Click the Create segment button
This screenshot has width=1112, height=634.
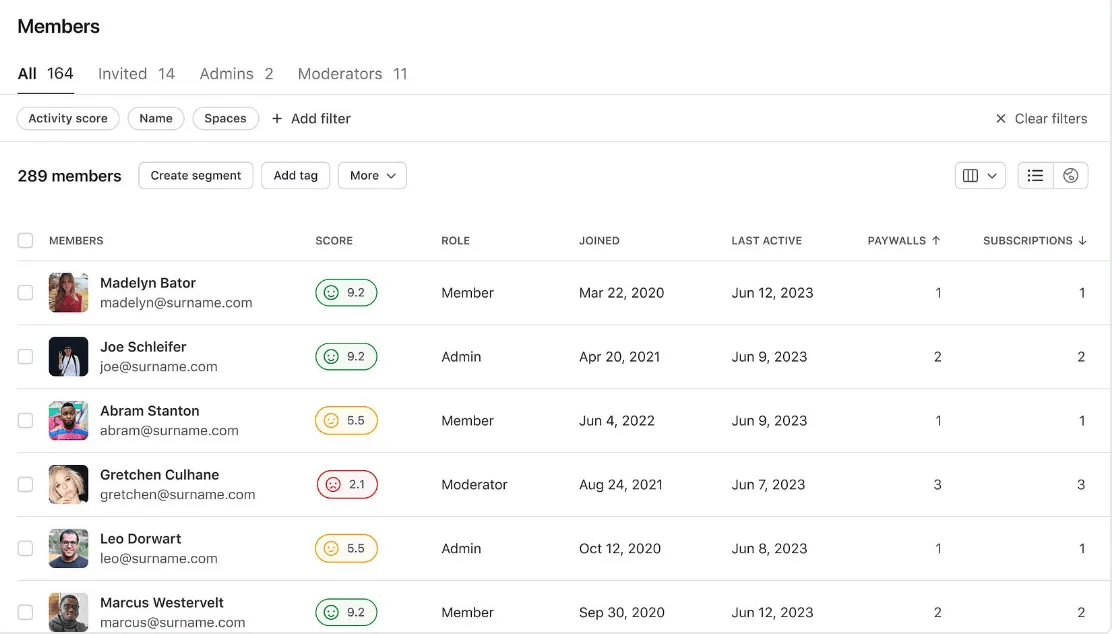click(x=196, y=176)
